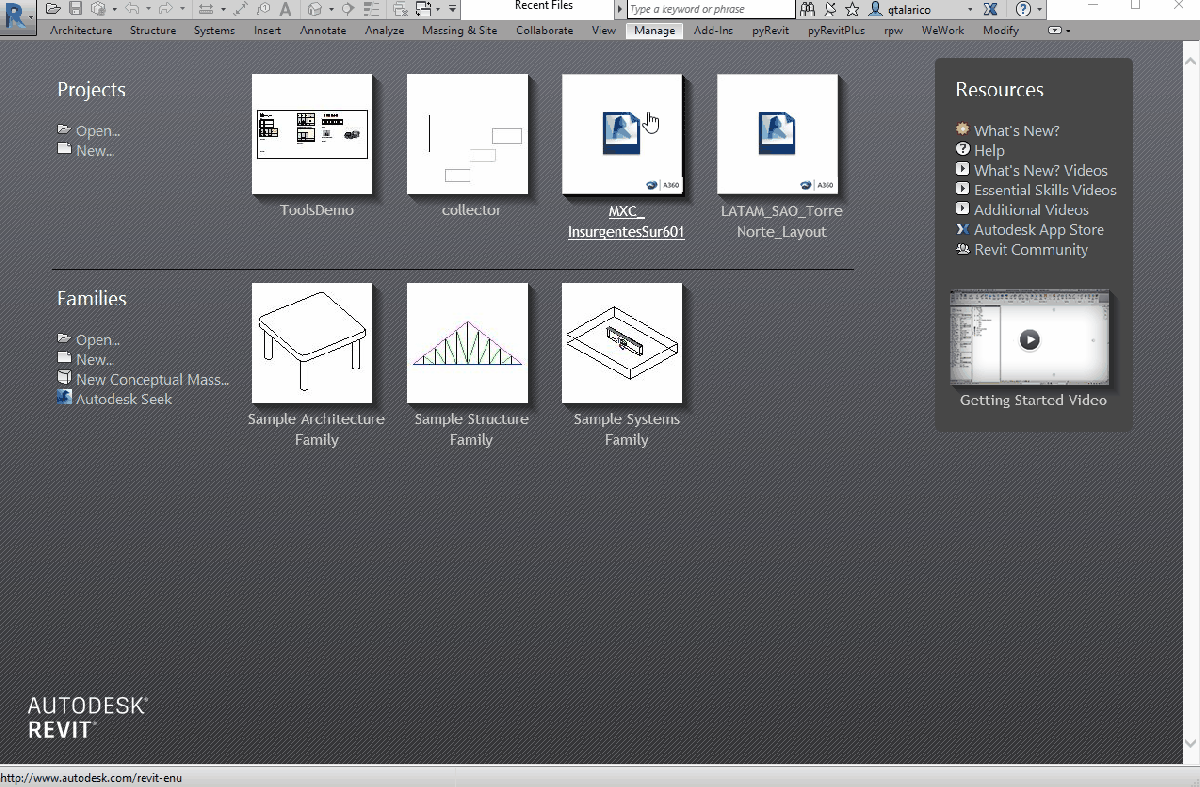Open the ToolsDemo project thumbnail

click(x=312, y=134)
